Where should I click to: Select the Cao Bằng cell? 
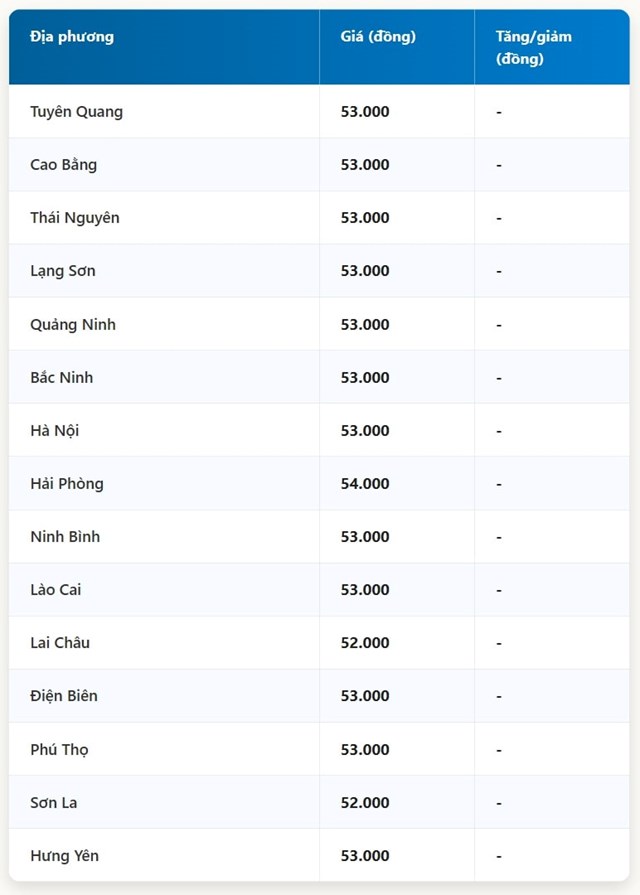pos(64,165)
